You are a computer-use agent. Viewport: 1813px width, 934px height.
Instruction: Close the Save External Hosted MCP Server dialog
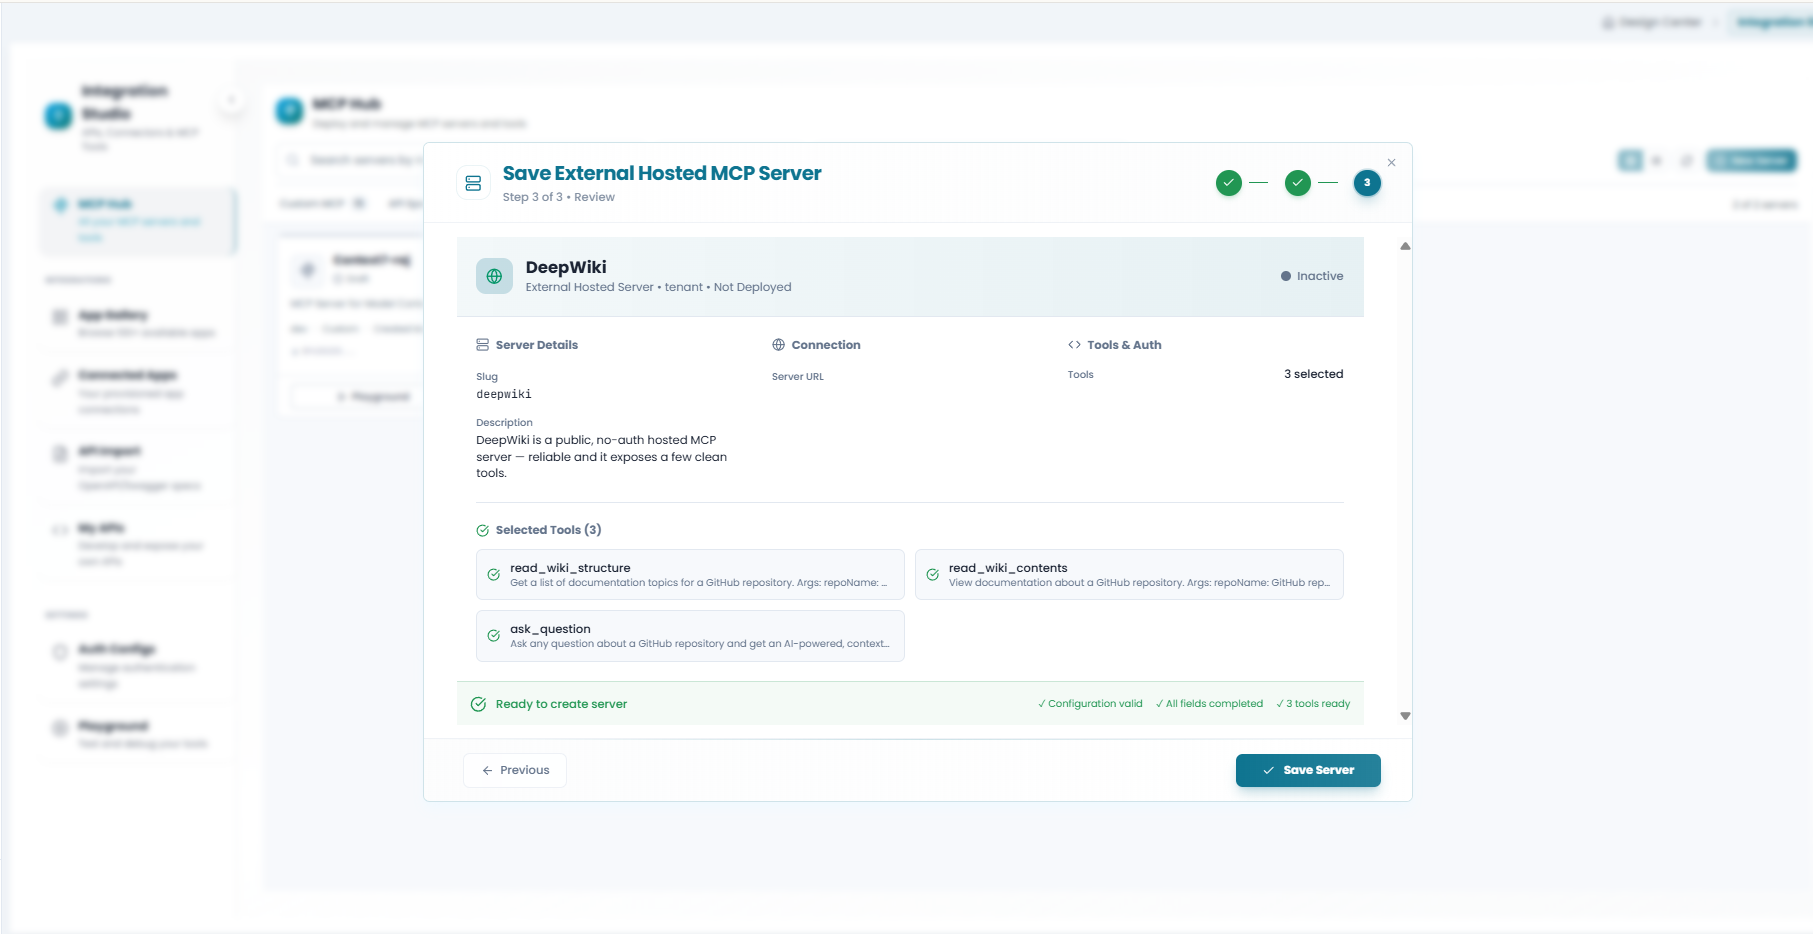[1391, 162]
